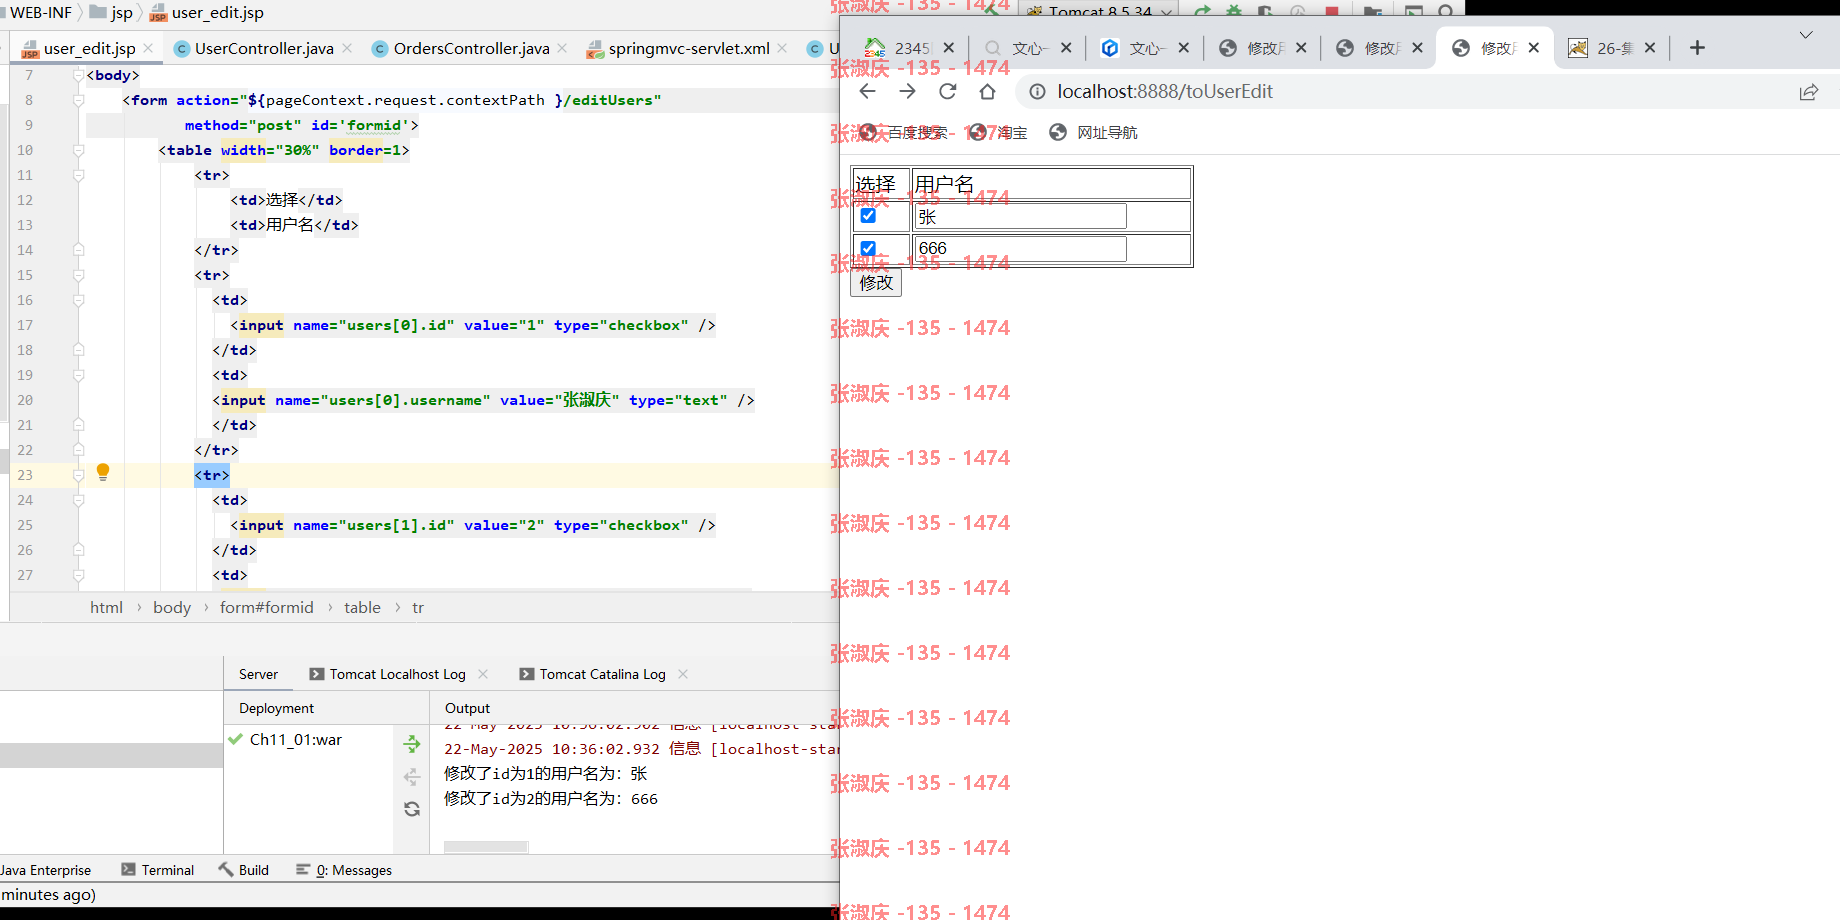Select form#formid in the editor breadcrumb
This screenshot has height=920, width=1840.
point(267,608)
